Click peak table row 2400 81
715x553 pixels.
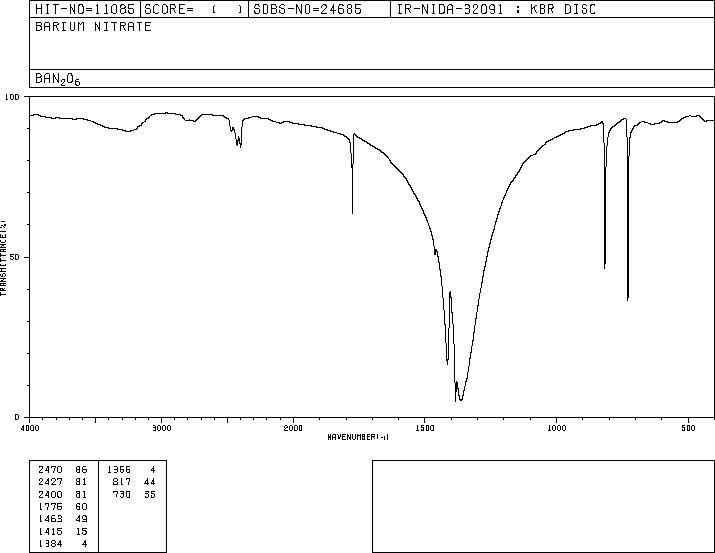coord(63,495)
